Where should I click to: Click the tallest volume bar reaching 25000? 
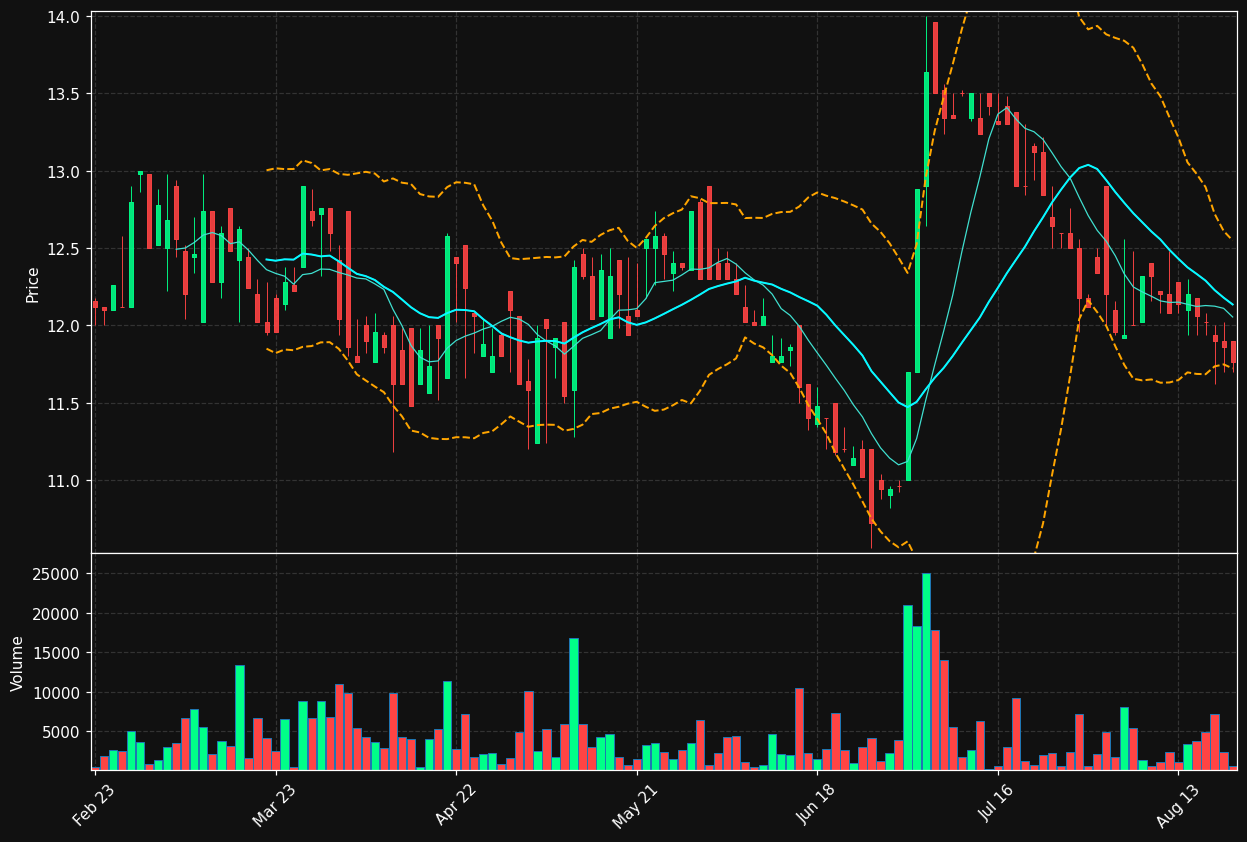point(926,671)
